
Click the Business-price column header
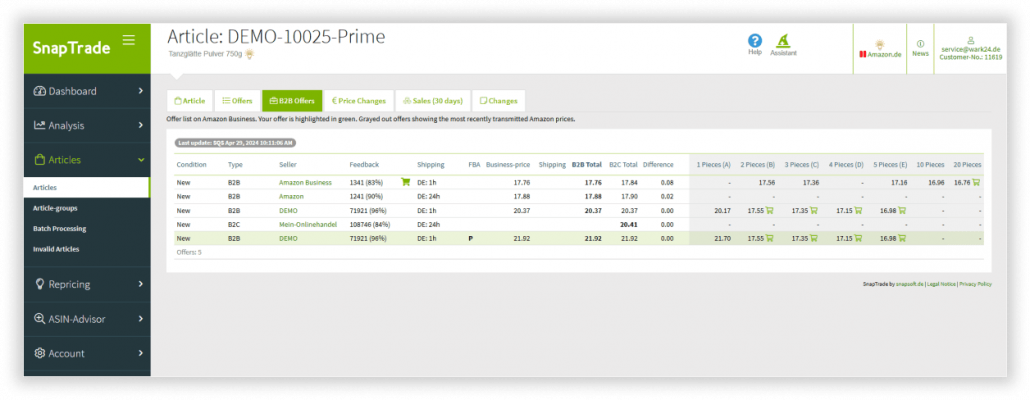pos(508,165)
